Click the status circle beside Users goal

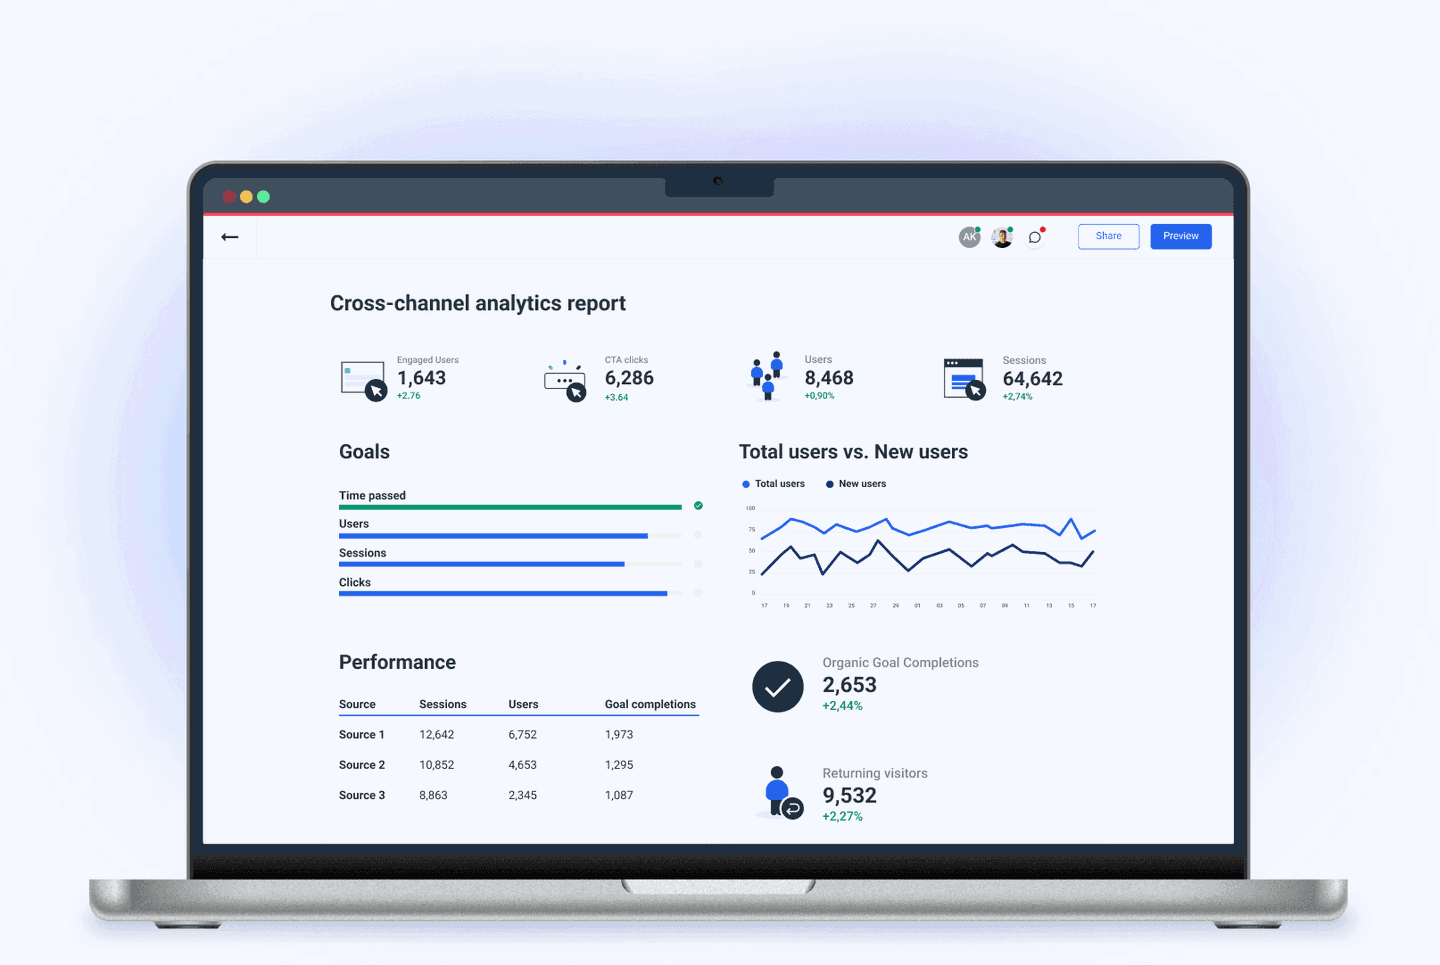point(698,535)
